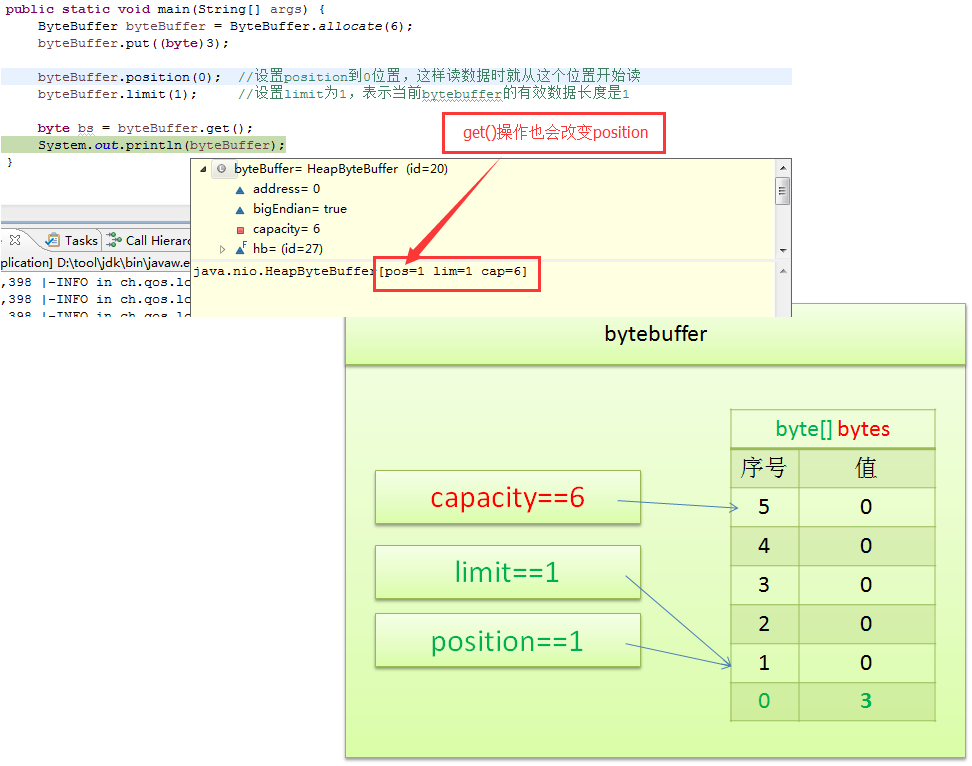Select the capacity= 6 tree item
Viewport: 972px width, 766px height.
286,229
